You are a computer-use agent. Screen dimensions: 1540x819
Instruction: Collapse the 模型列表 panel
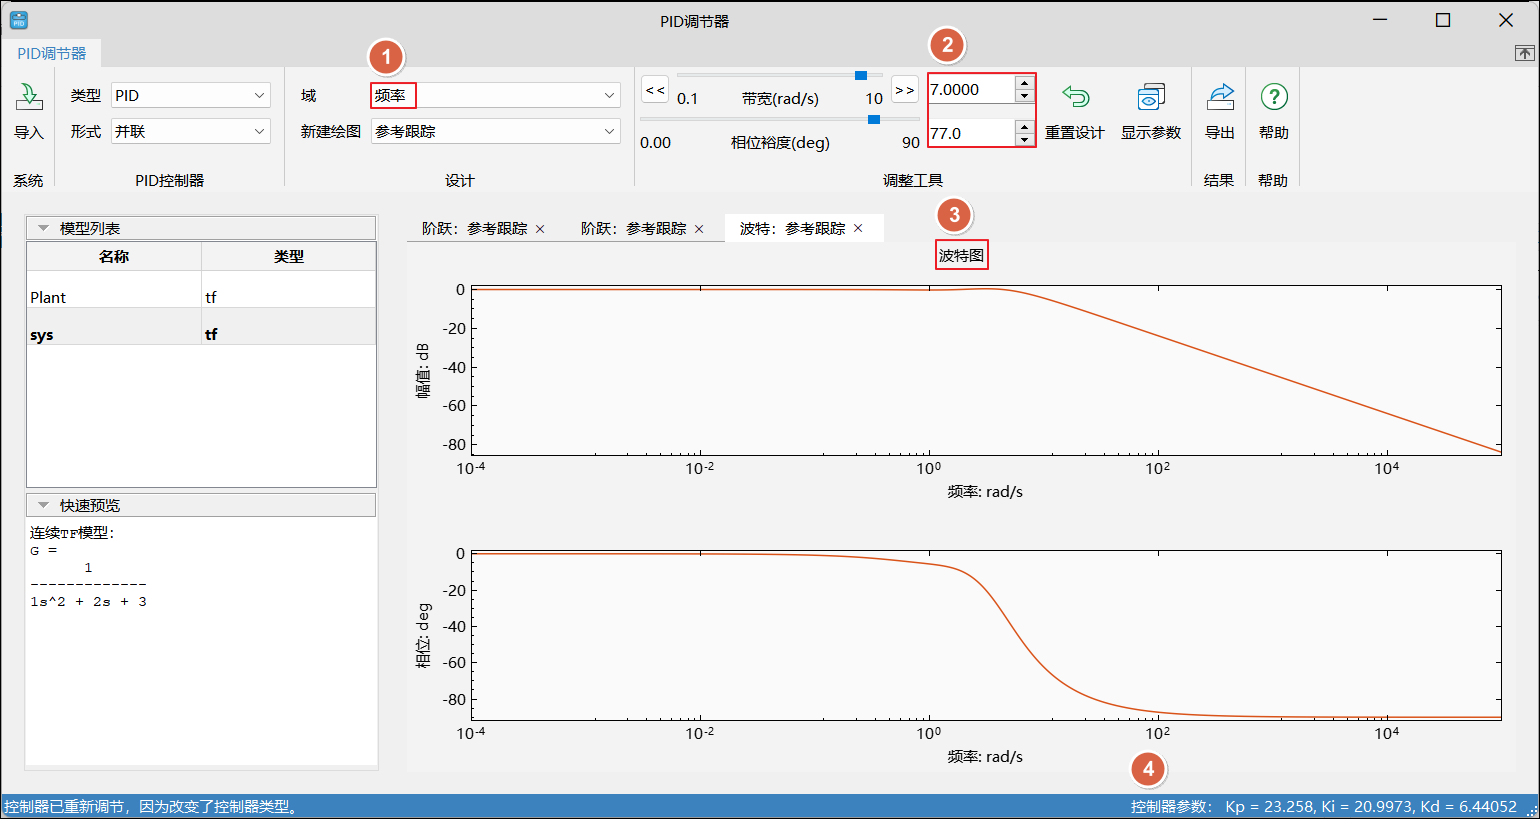coord(43,228)
